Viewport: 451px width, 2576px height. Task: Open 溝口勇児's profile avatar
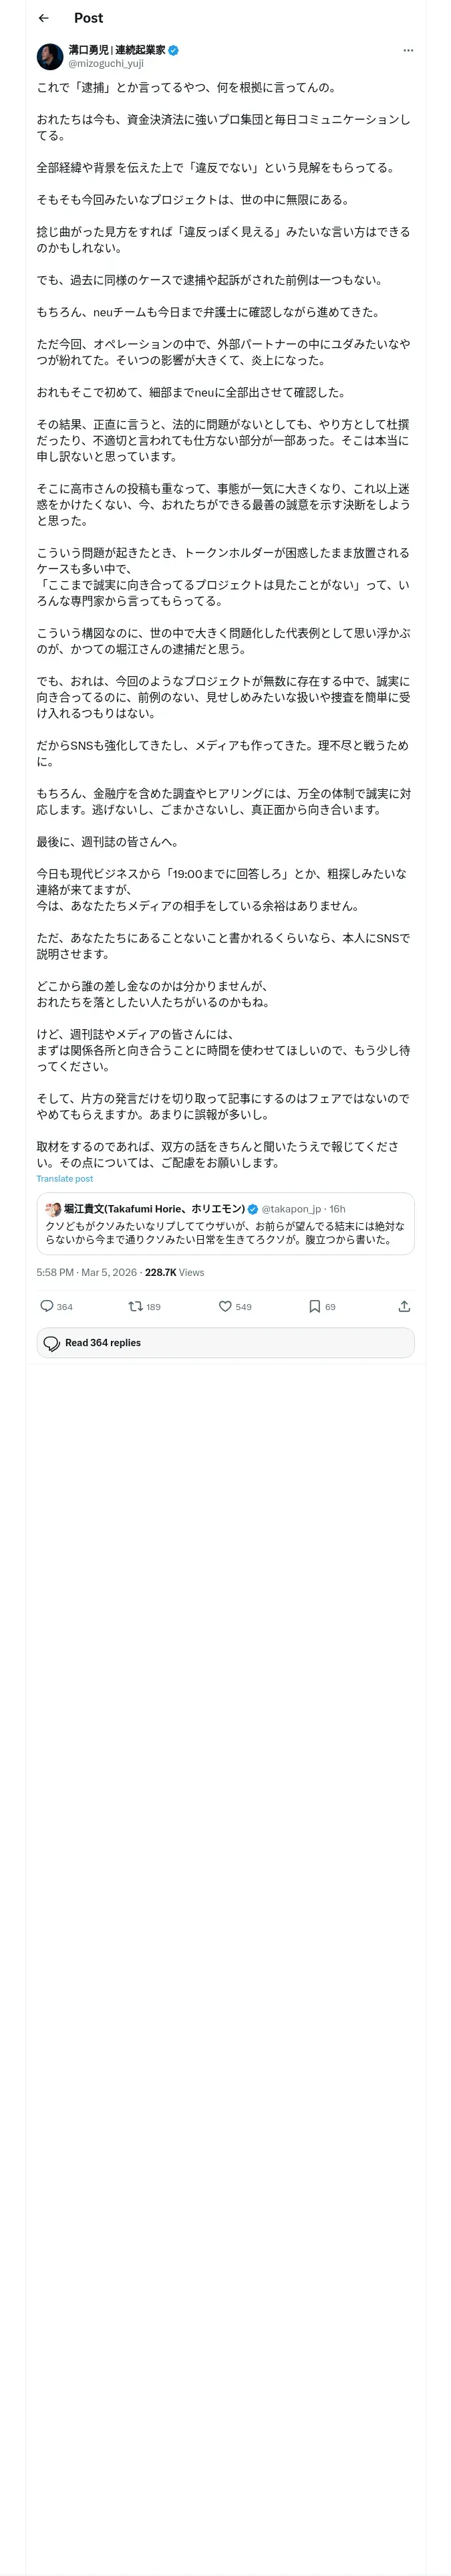(50, 56)
